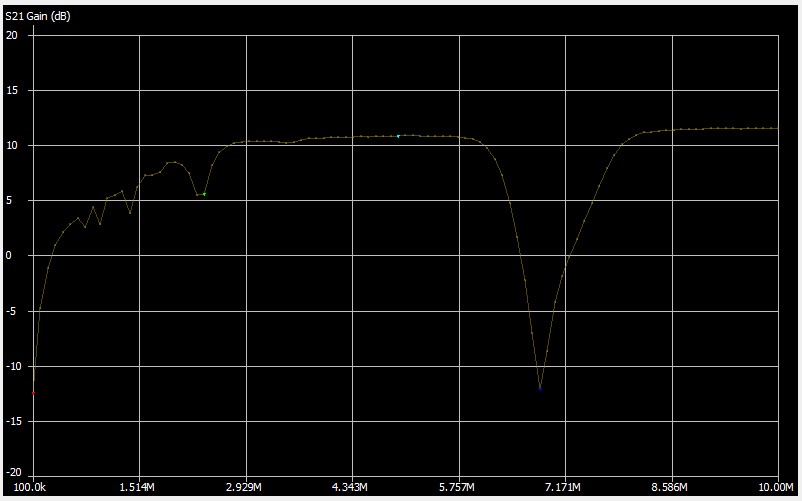Click the red marker at the trace start
The width and height of the screenshot is (802, 501).
(33, 393)
